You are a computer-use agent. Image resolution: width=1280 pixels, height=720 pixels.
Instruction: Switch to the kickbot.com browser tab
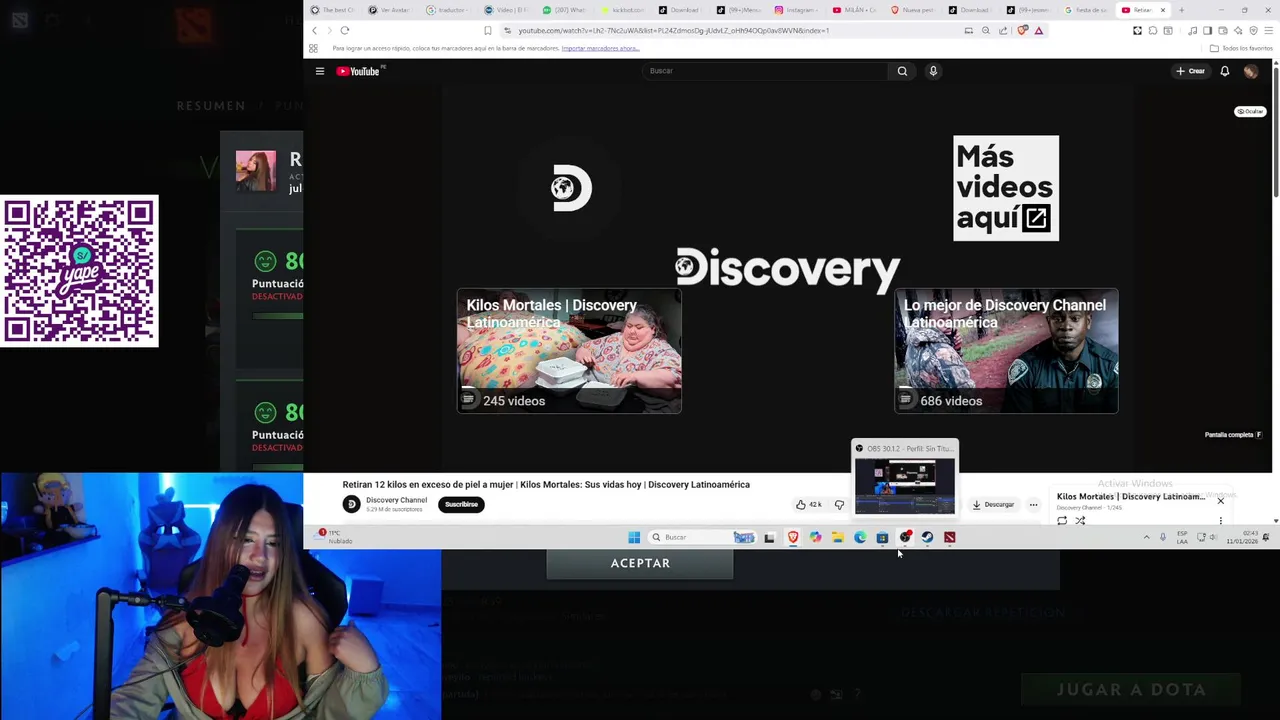(x=621, y=10)
